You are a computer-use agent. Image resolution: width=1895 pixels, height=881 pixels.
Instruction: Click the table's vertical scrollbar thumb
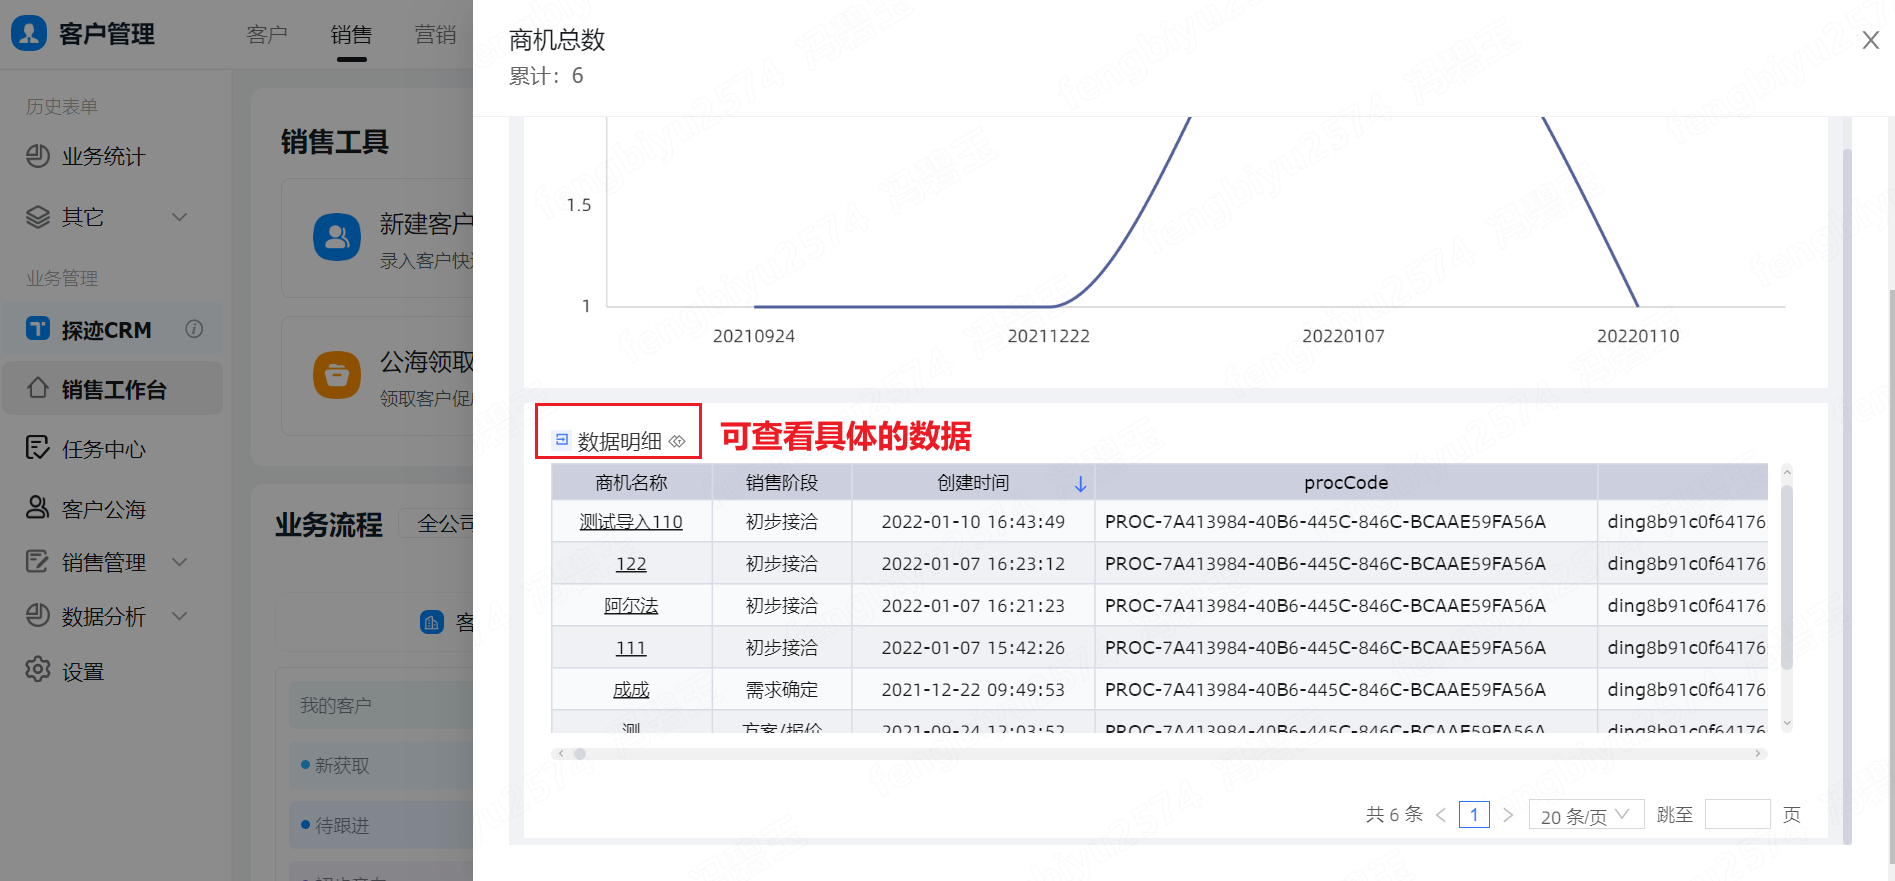(1787, 577)
